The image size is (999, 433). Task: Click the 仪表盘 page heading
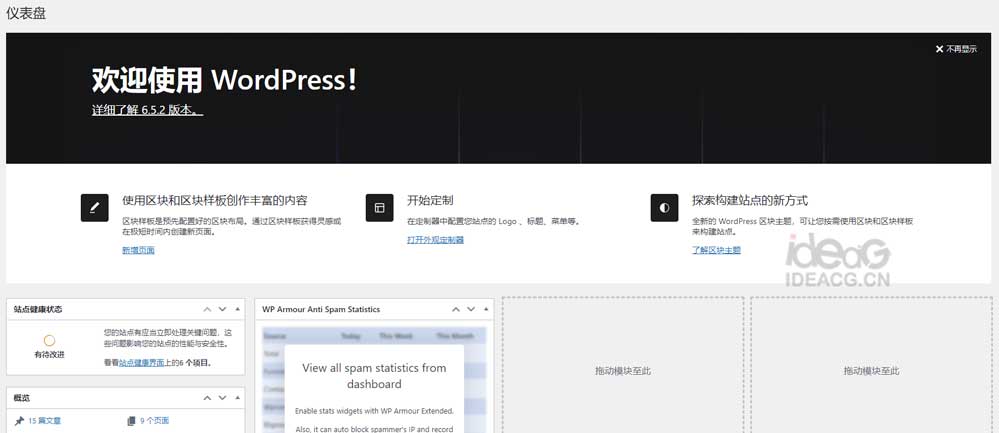[25, 13]
